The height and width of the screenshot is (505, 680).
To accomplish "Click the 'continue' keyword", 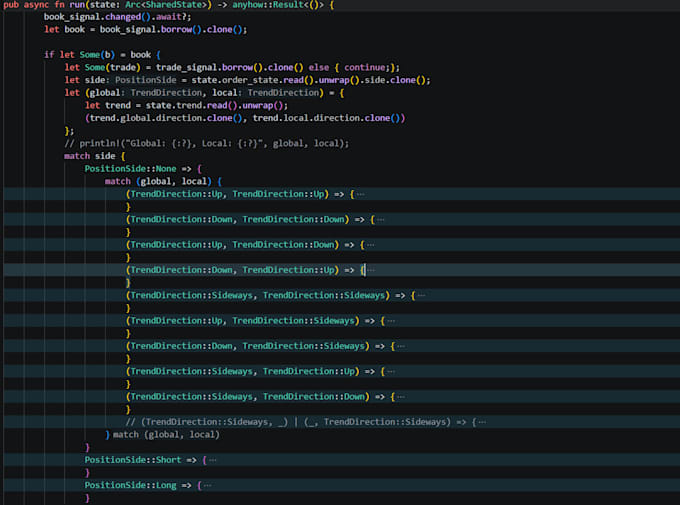I will (365, 68).
